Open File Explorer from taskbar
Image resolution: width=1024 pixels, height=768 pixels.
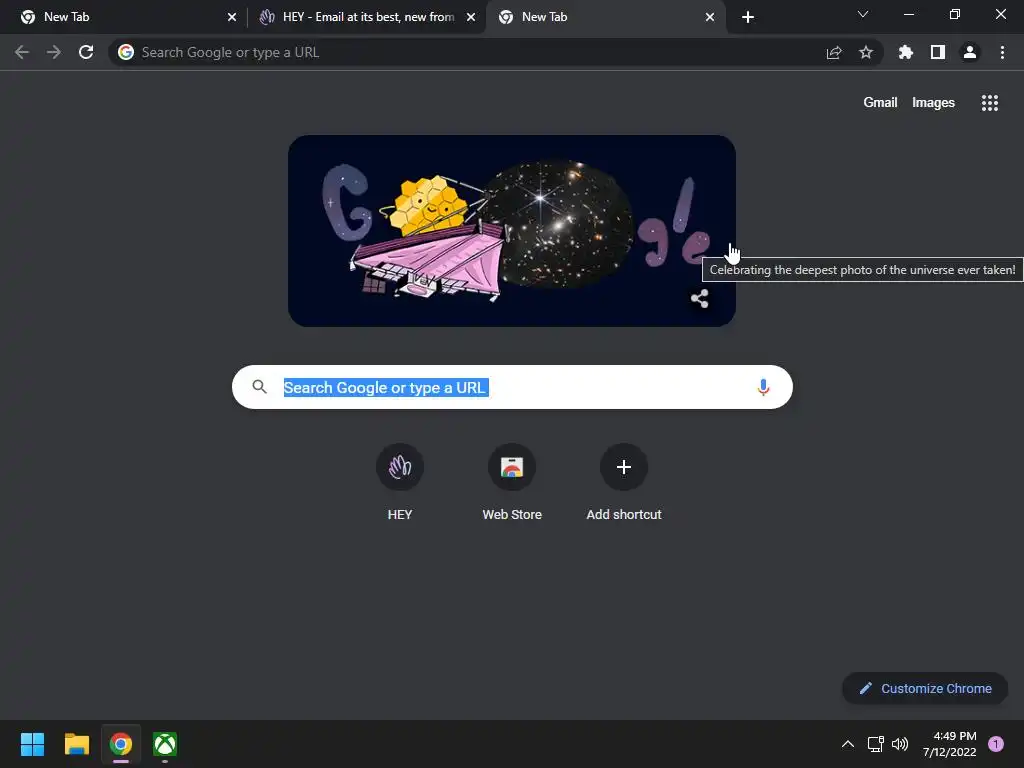point(76,744)
